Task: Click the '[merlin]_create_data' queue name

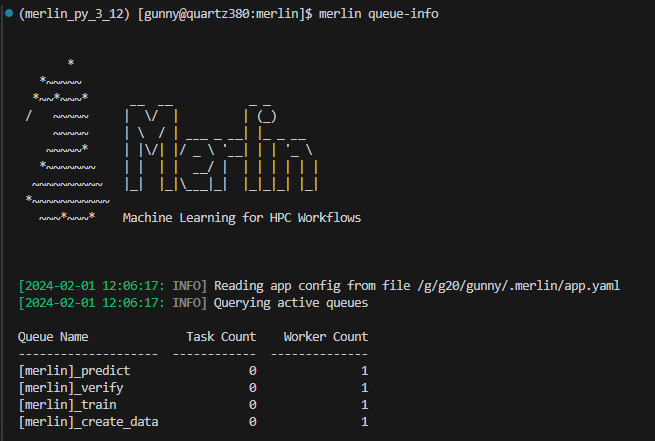Action: pos(89,422)
